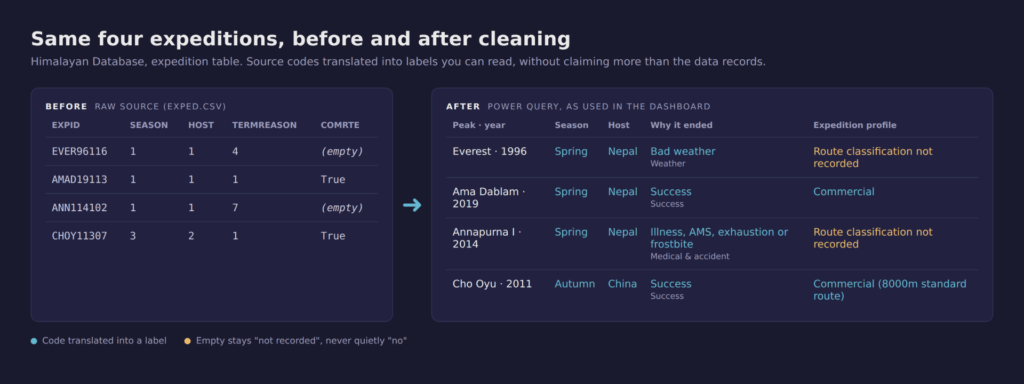The height and width of the screenshot is (384, 1024).
Task: Select the CHOY11307 expedition ID cell
Action: click(x=80, y=236)
